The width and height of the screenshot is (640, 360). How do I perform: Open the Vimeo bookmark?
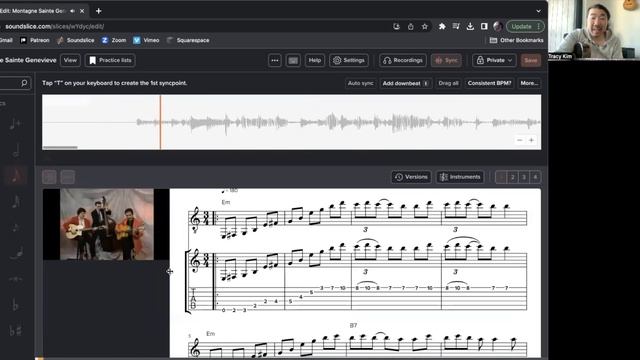coord(146,40)
